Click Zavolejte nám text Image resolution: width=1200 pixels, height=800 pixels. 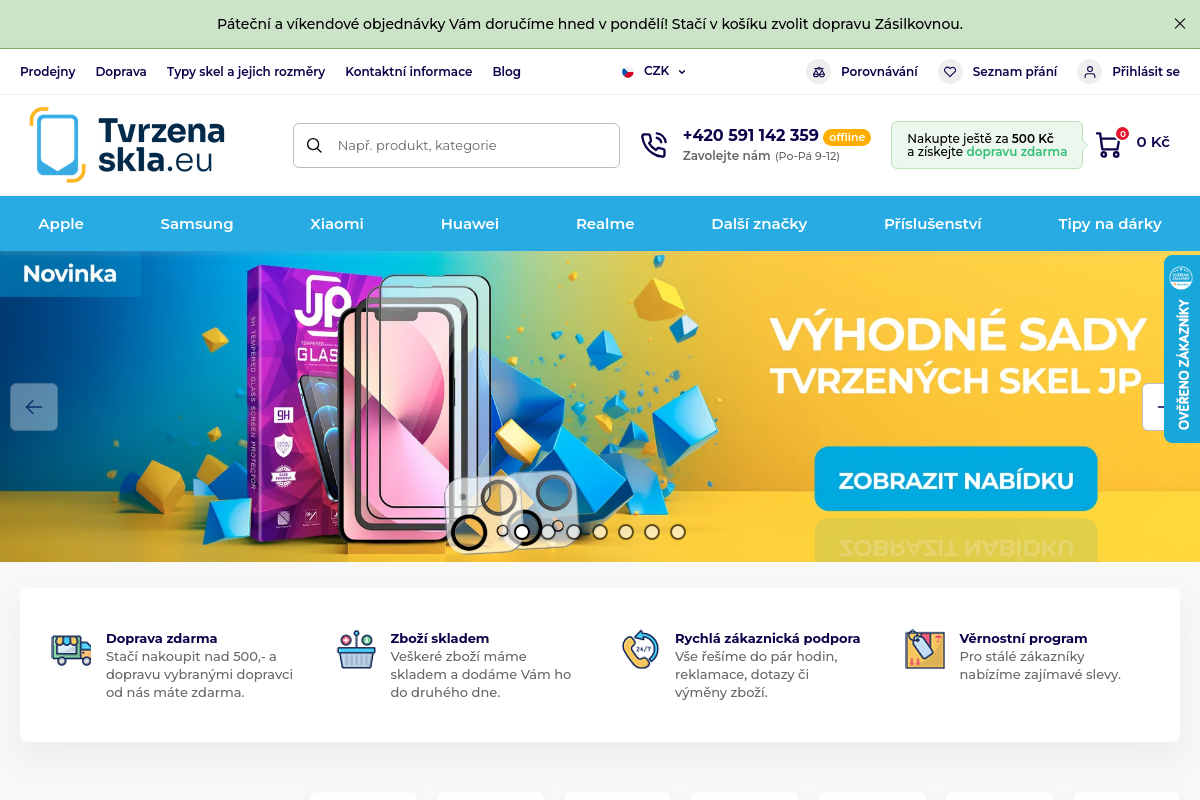point(727,156)
